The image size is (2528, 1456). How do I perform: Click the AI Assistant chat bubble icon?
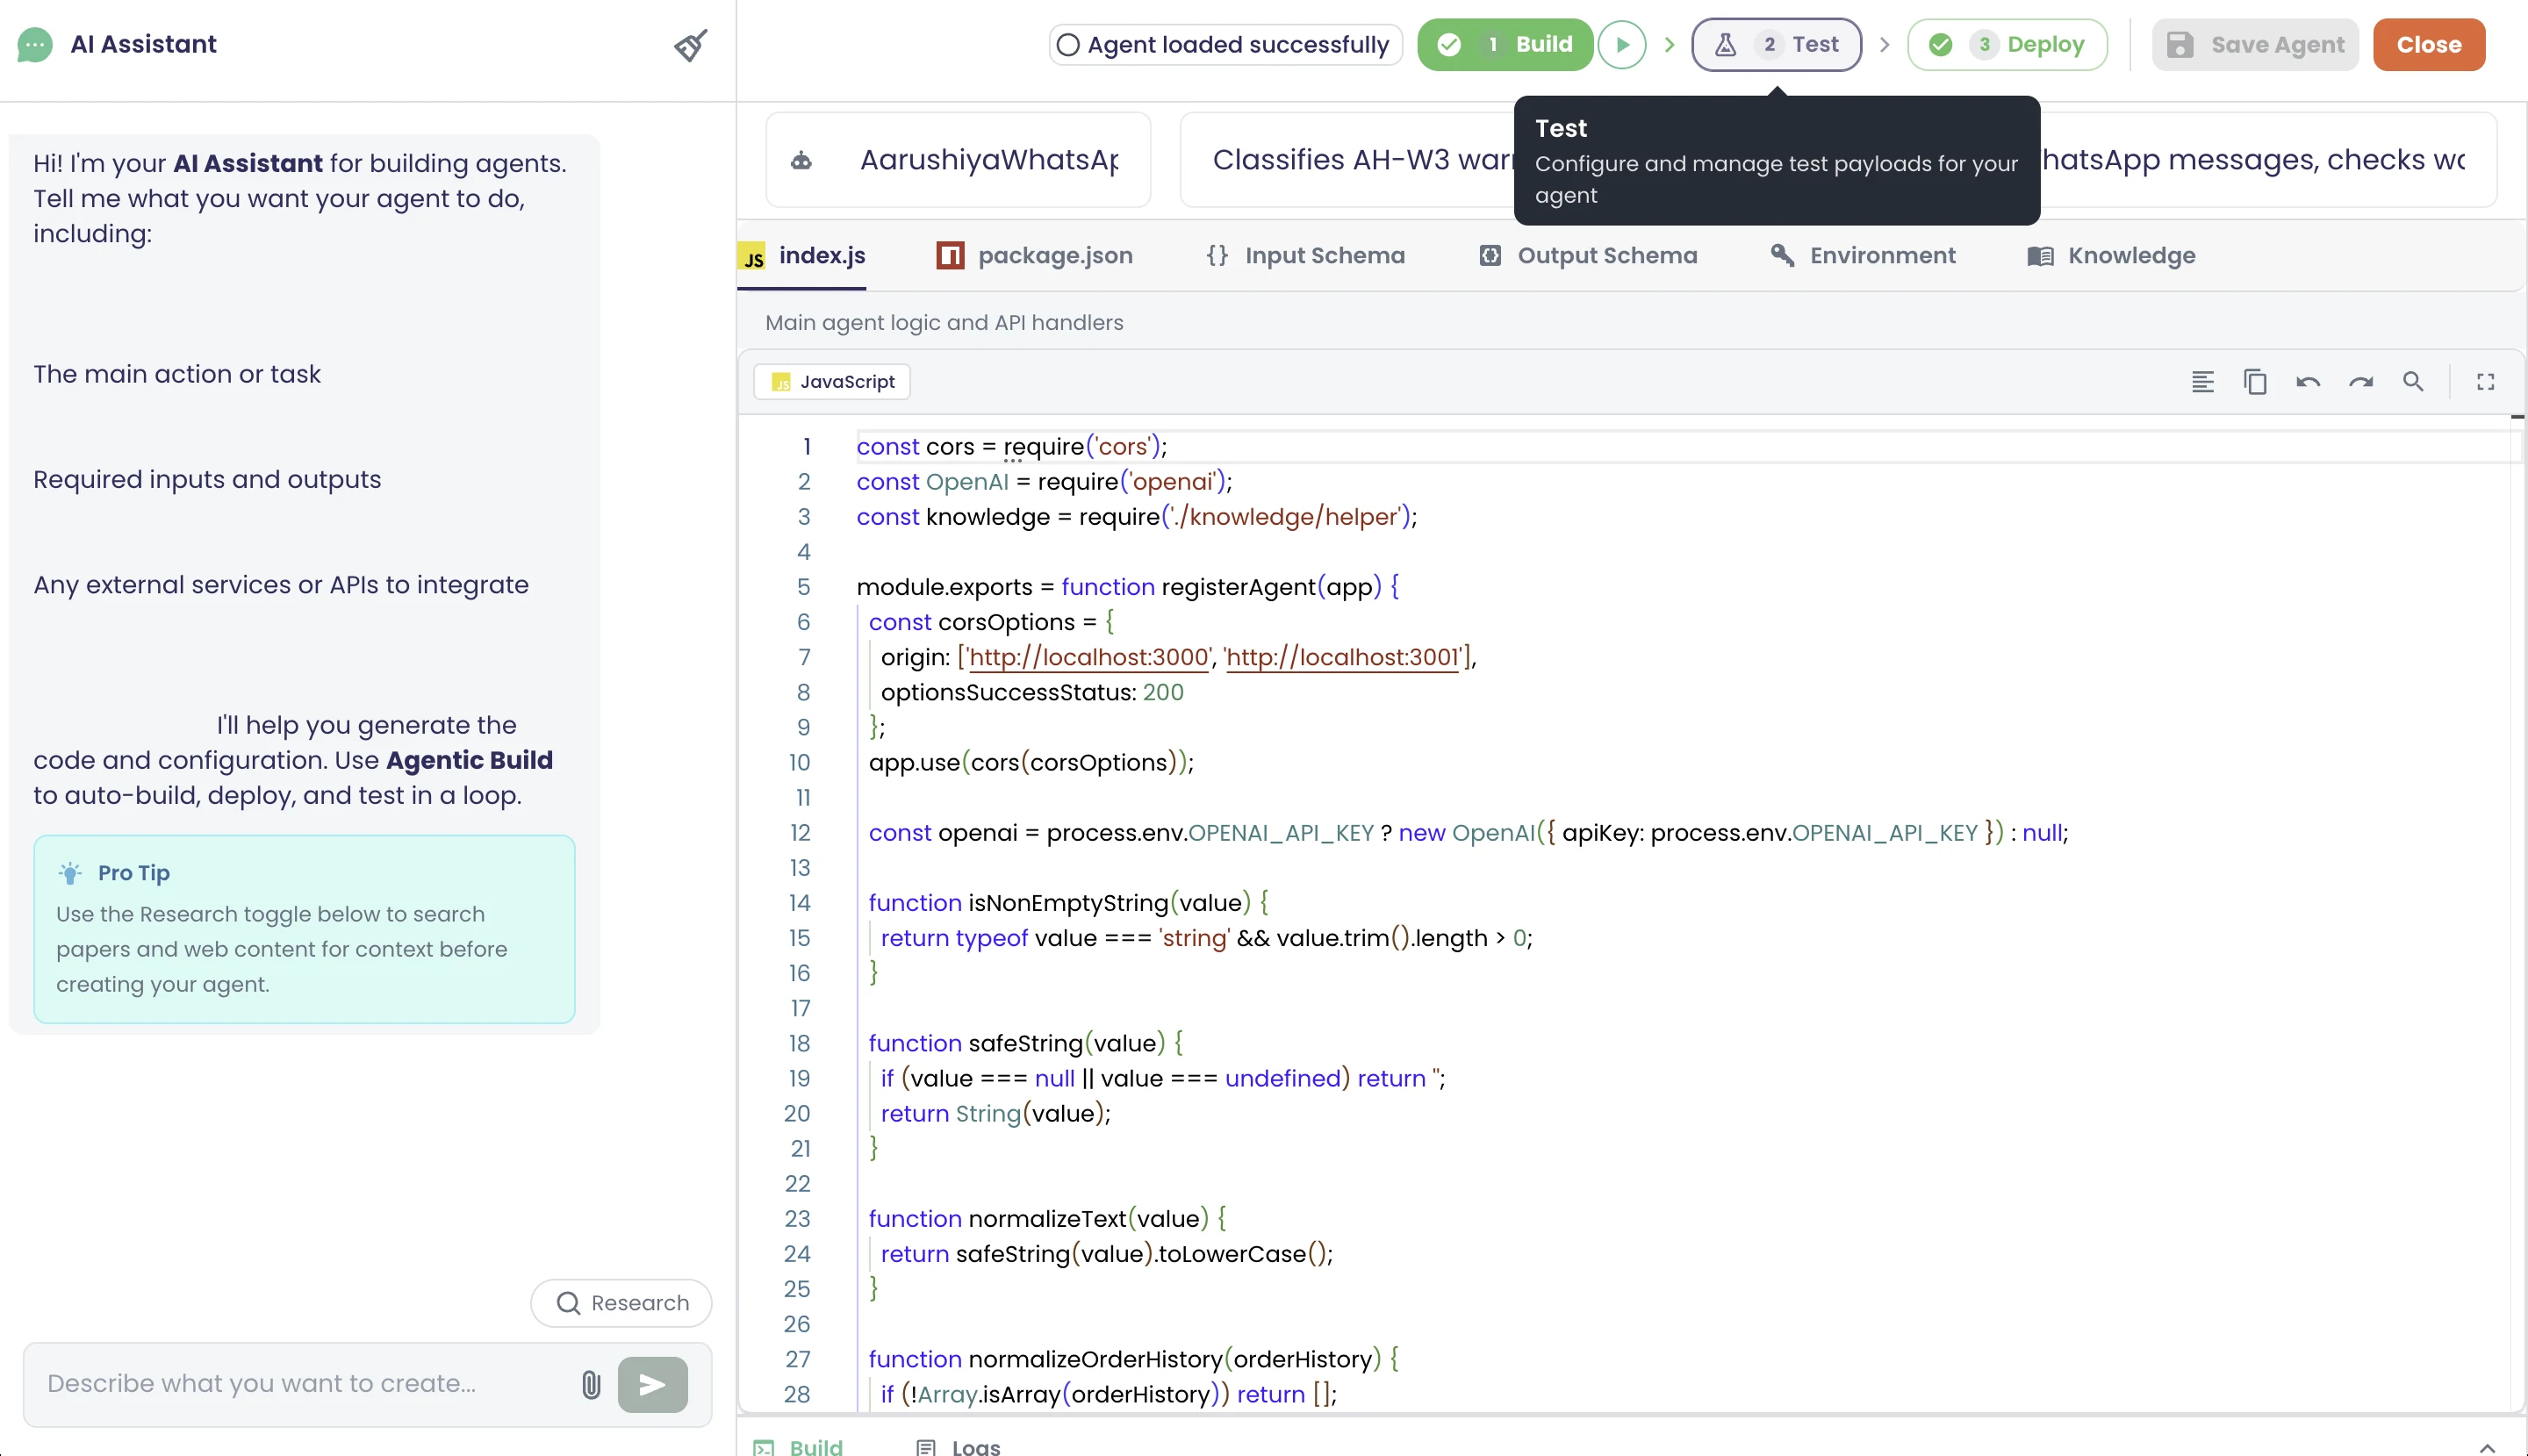(35, 45)
